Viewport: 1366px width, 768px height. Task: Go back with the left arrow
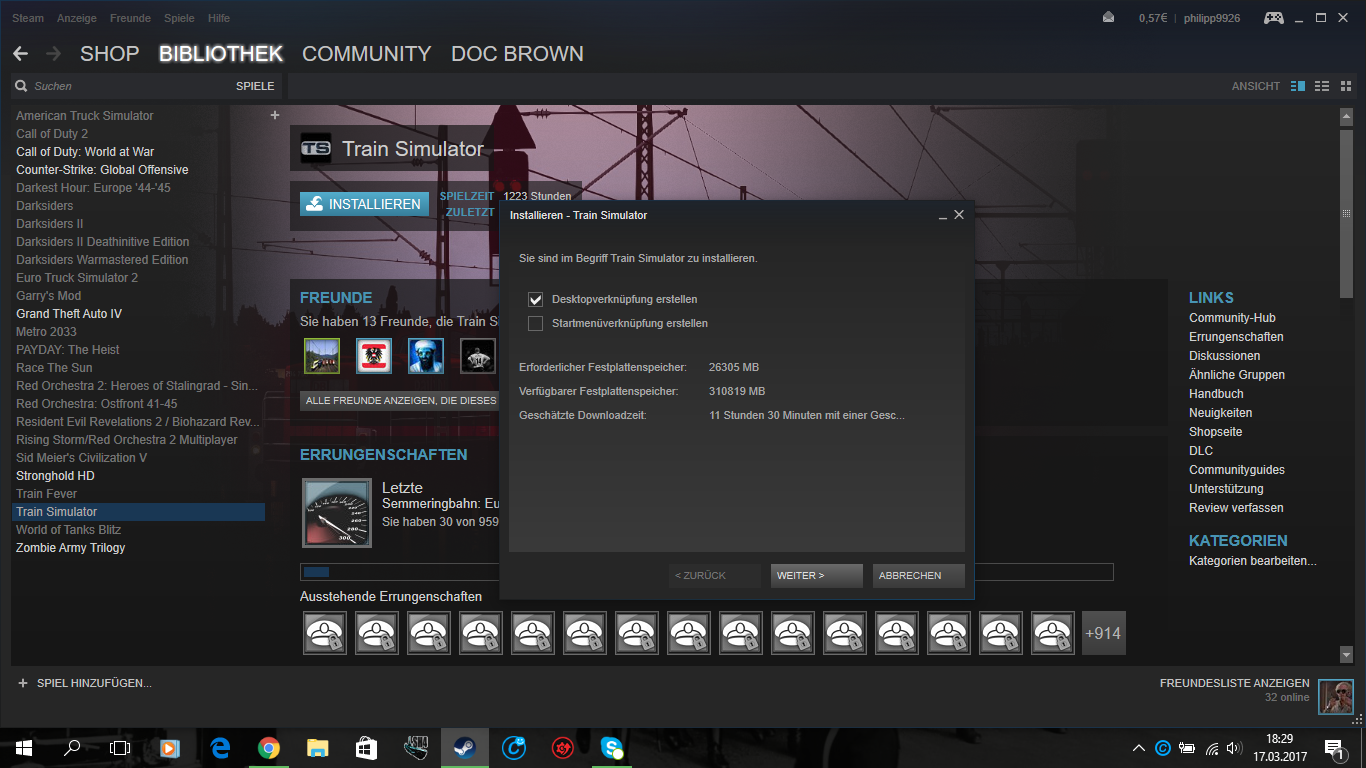(20, 54)
